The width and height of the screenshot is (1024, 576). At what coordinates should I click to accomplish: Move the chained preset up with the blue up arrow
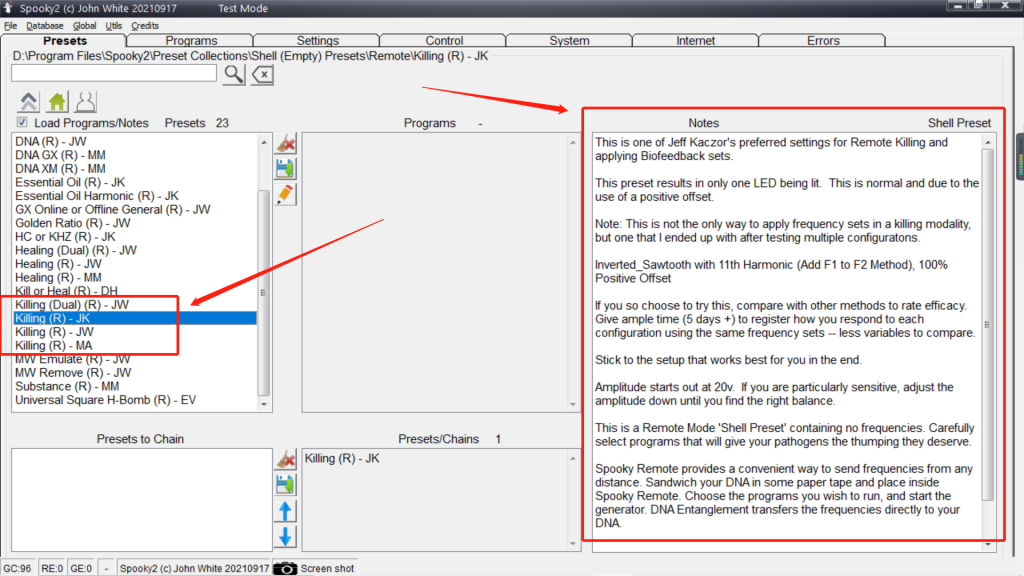click(286, 511)
